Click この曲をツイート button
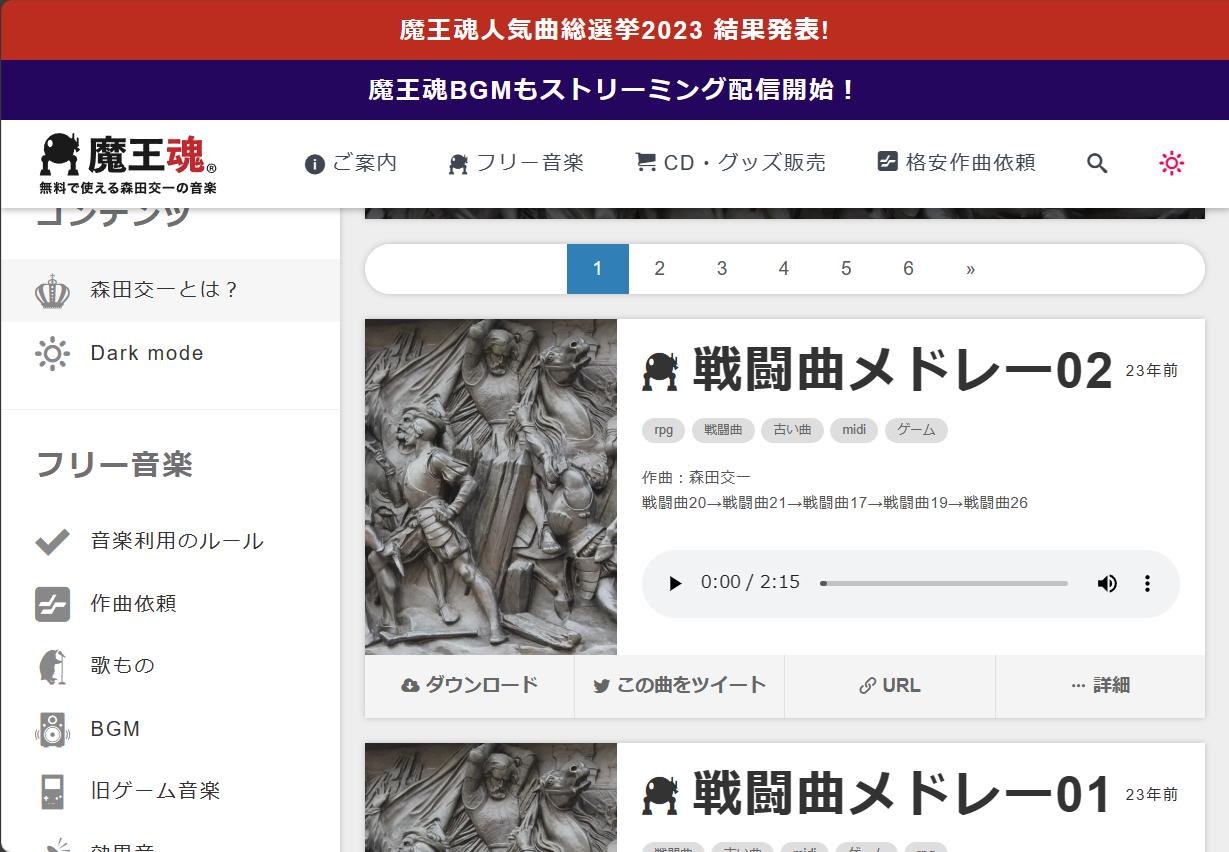 [680, 686]
